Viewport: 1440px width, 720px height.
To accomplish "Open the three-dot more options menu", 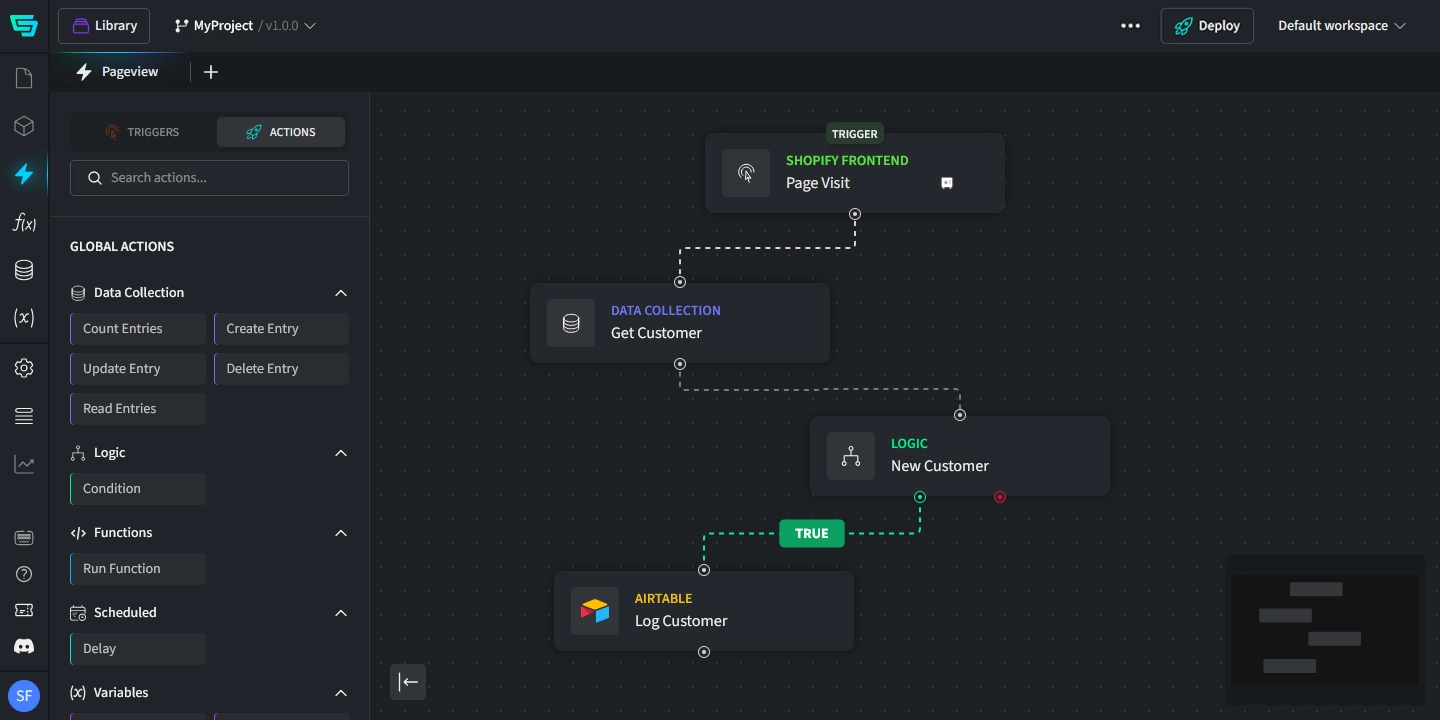I will pyautogui.click(x=1130, y=26).
